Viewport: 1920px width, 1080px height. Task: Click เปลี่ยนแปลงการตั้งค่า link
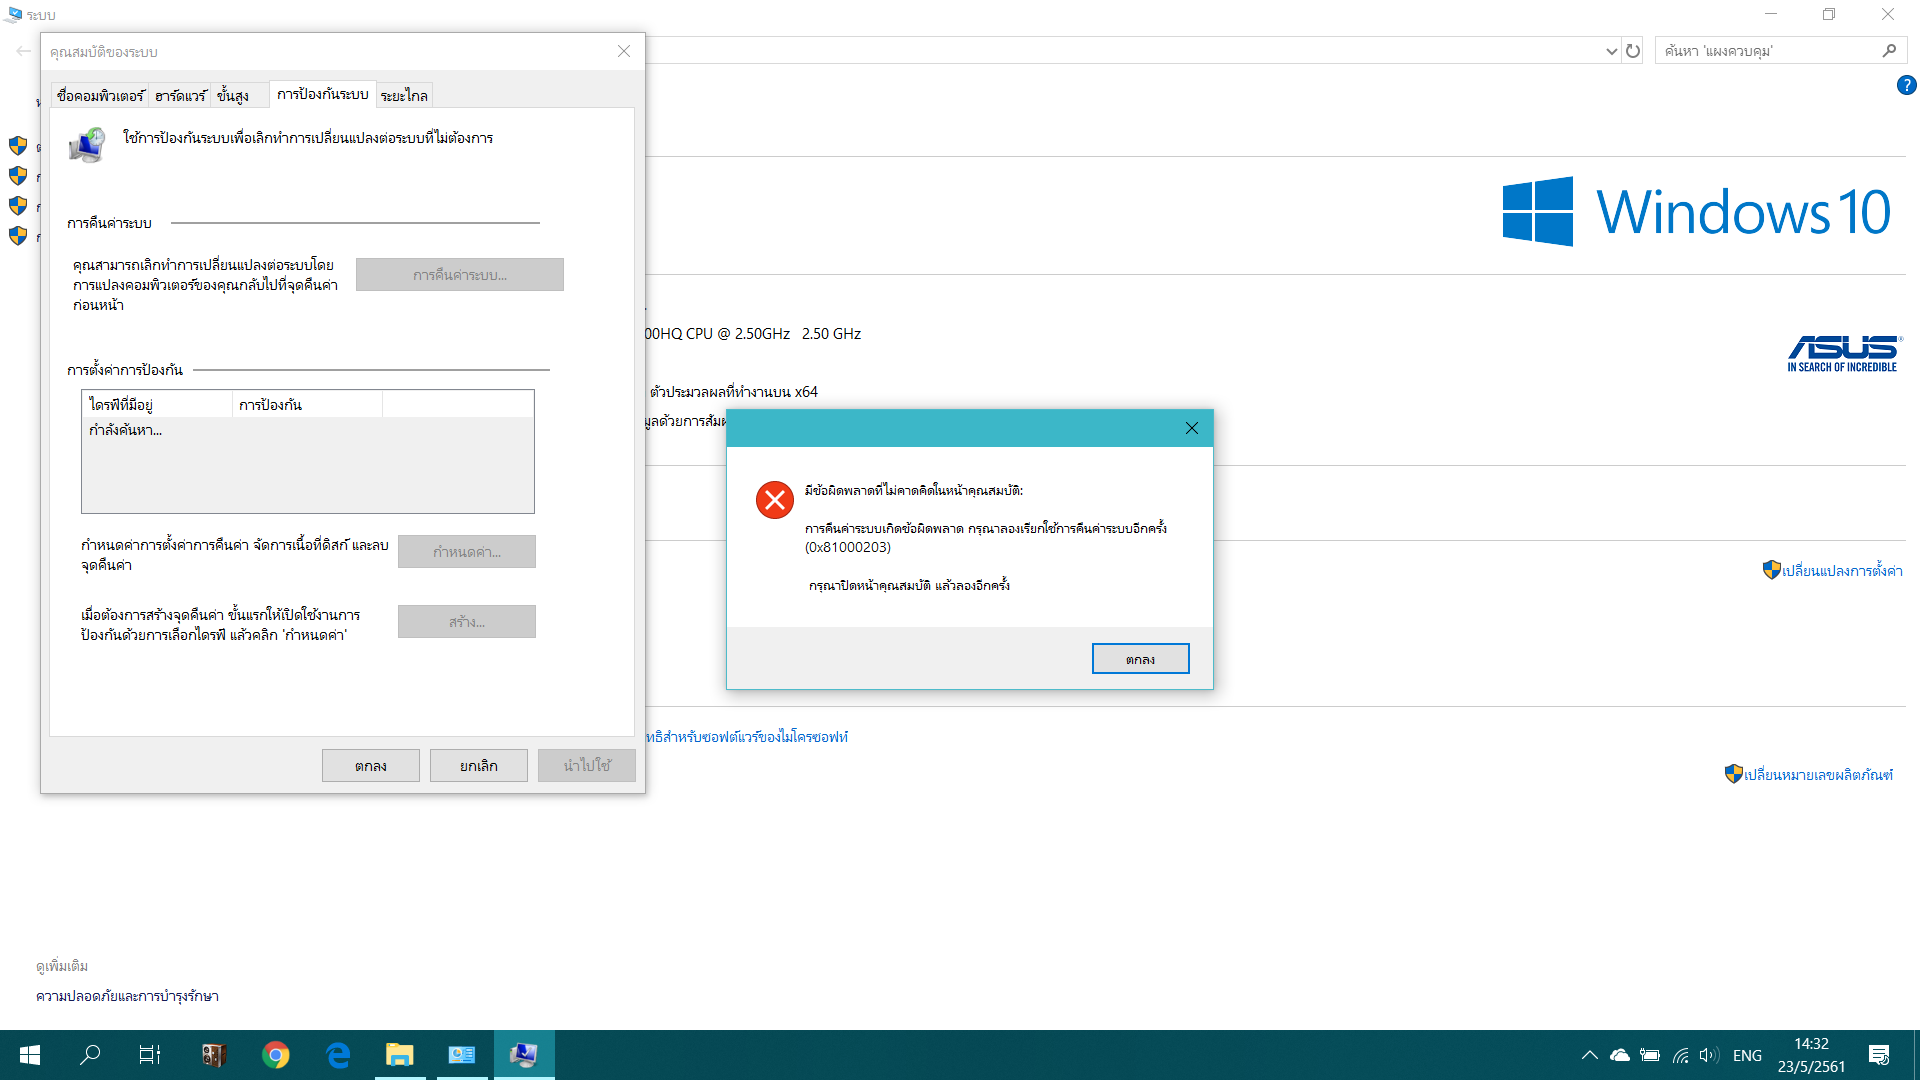click(1842, 570)
